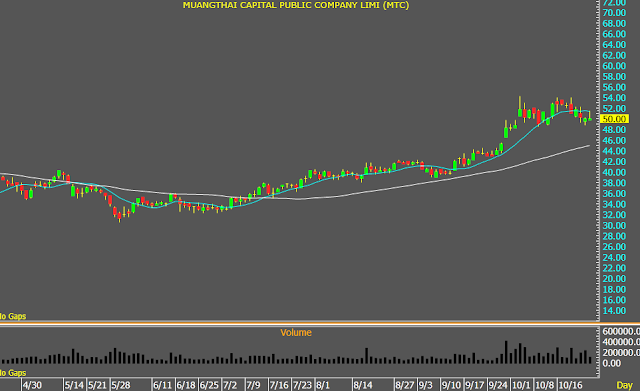Click the 10/8 date label
This screenshot has height=391, width=640.
pyautogui.click(x=545, y=385)
